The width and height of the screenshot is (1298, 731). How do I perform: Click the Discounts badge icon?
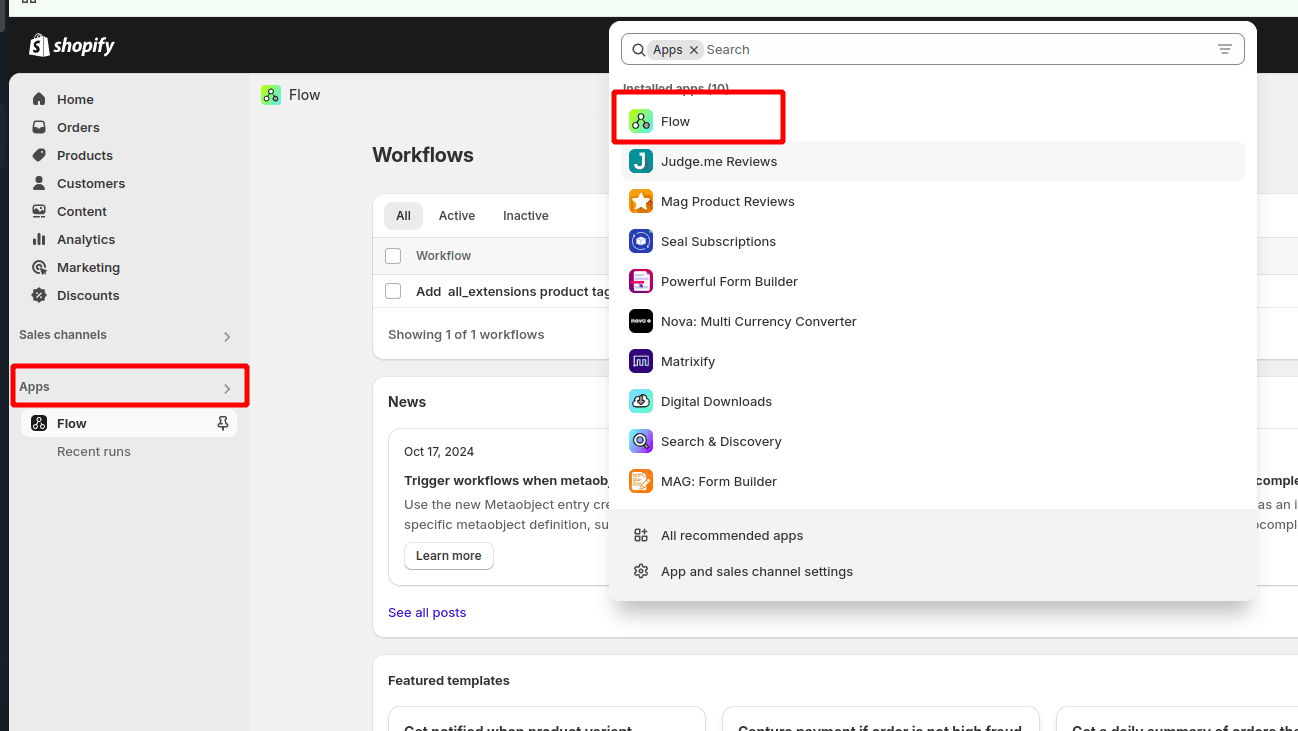pos(39,295)
